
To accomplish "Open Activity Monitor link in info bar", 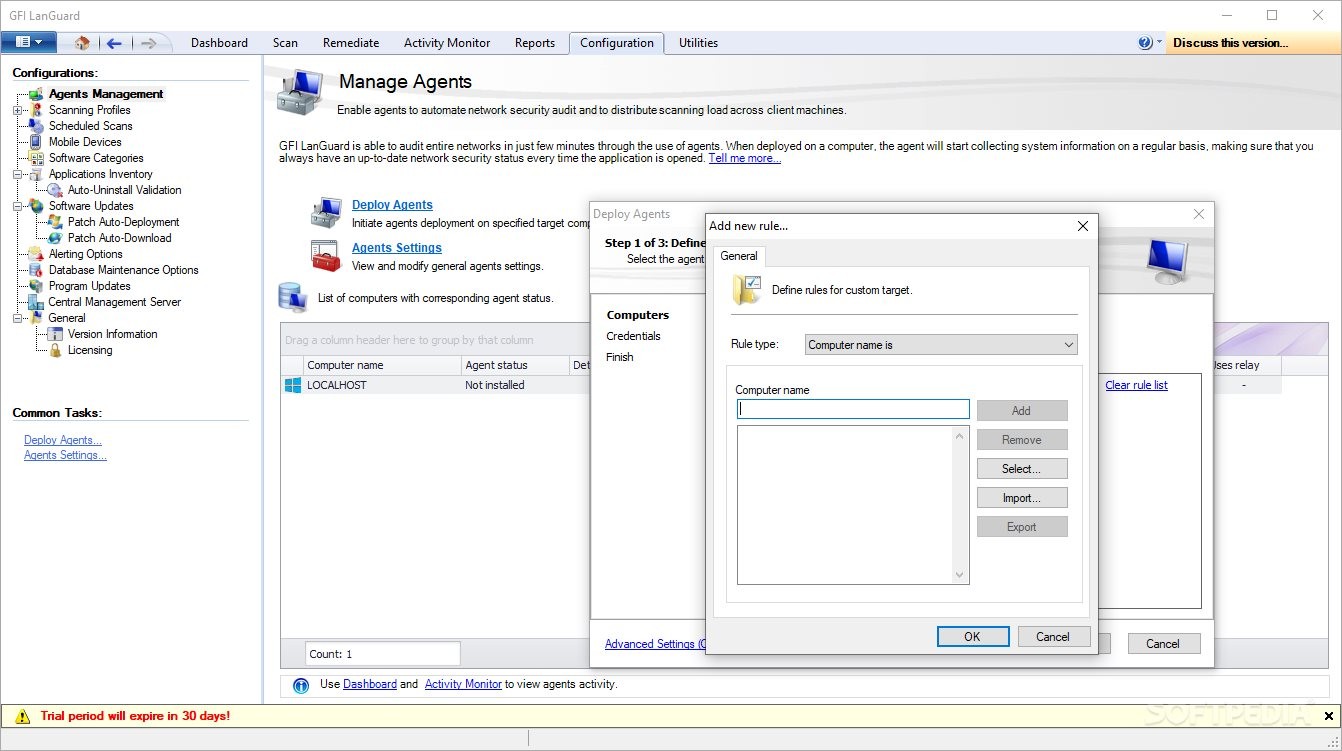I will tap(463, 684).
